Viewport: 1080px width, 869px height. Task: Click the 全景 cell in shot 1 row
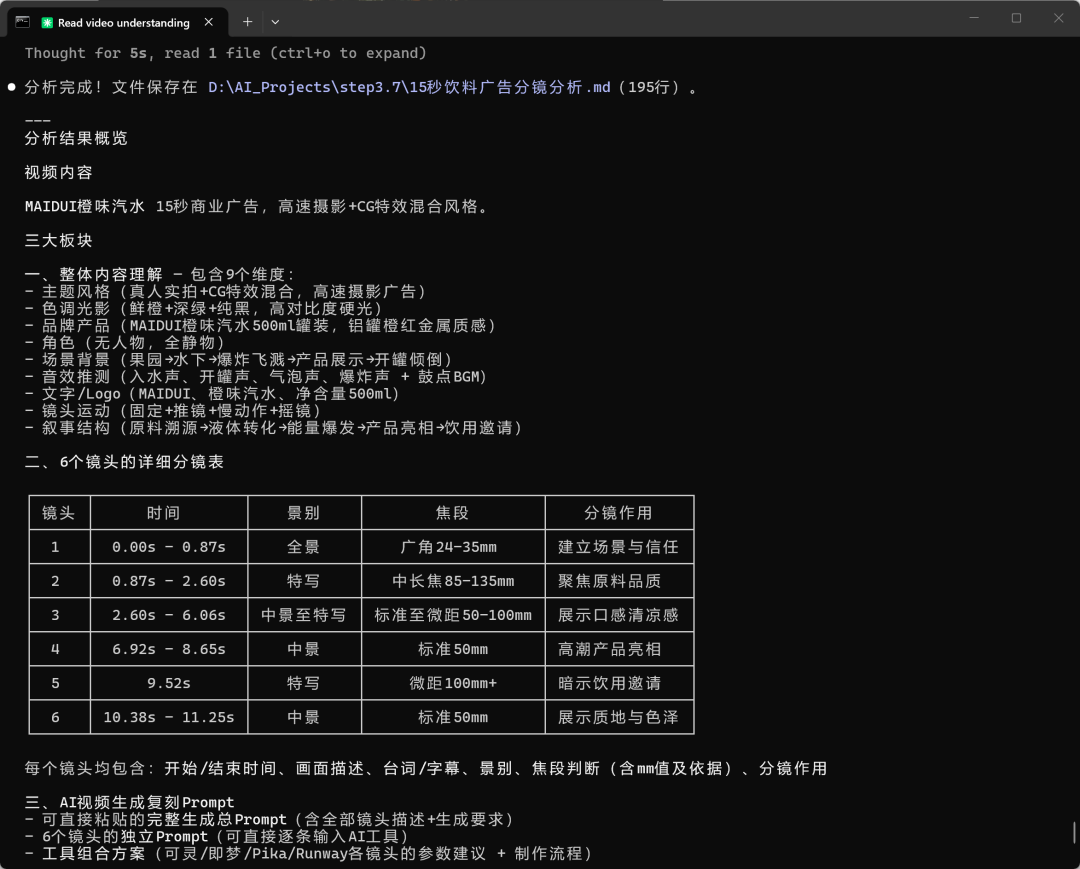pyautogui.click(x=304, y=547)
